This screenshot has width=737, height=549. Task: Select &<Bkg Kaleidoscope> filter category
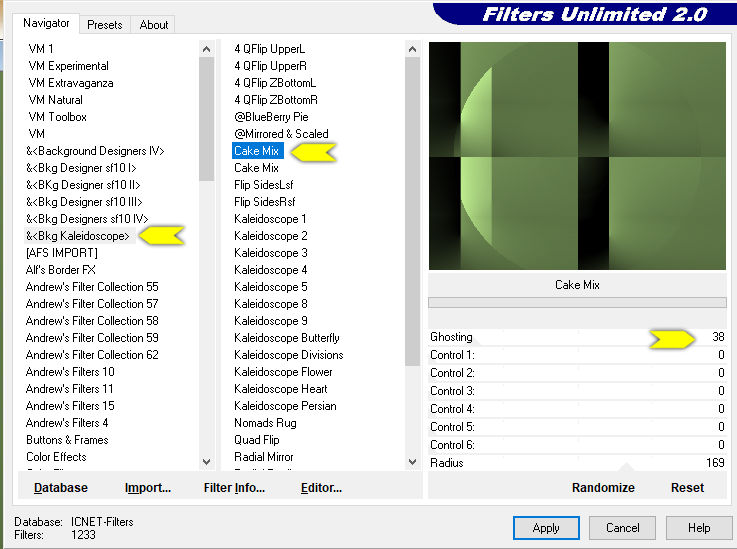click(x=78, y=236)
